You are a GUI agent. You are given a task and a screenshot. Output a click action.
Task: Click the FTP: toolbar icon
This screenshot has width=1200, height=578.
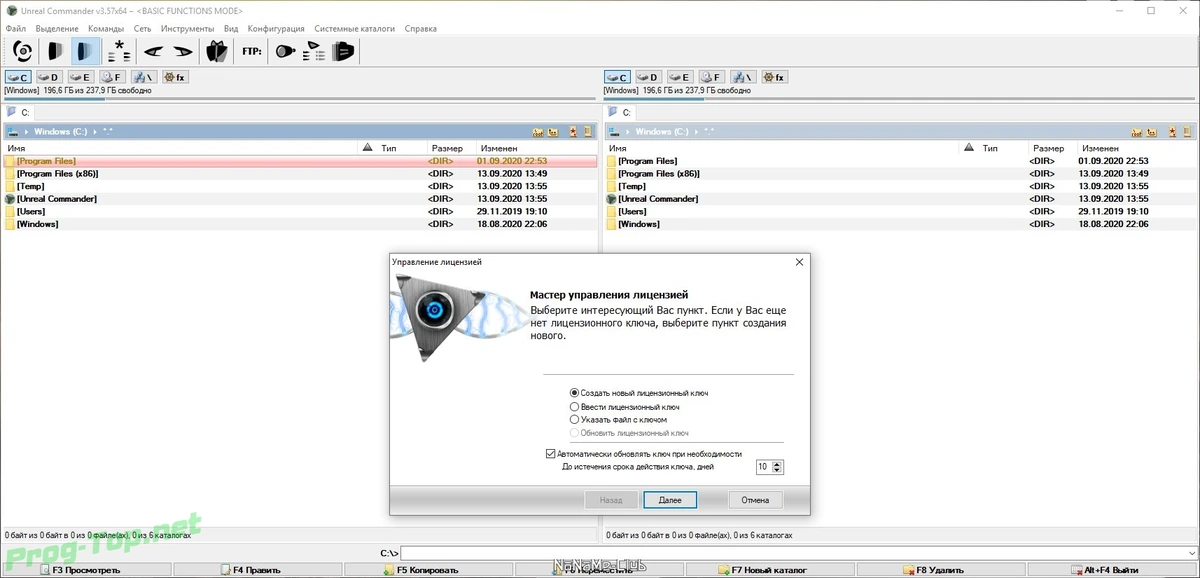tap(252, 51)
